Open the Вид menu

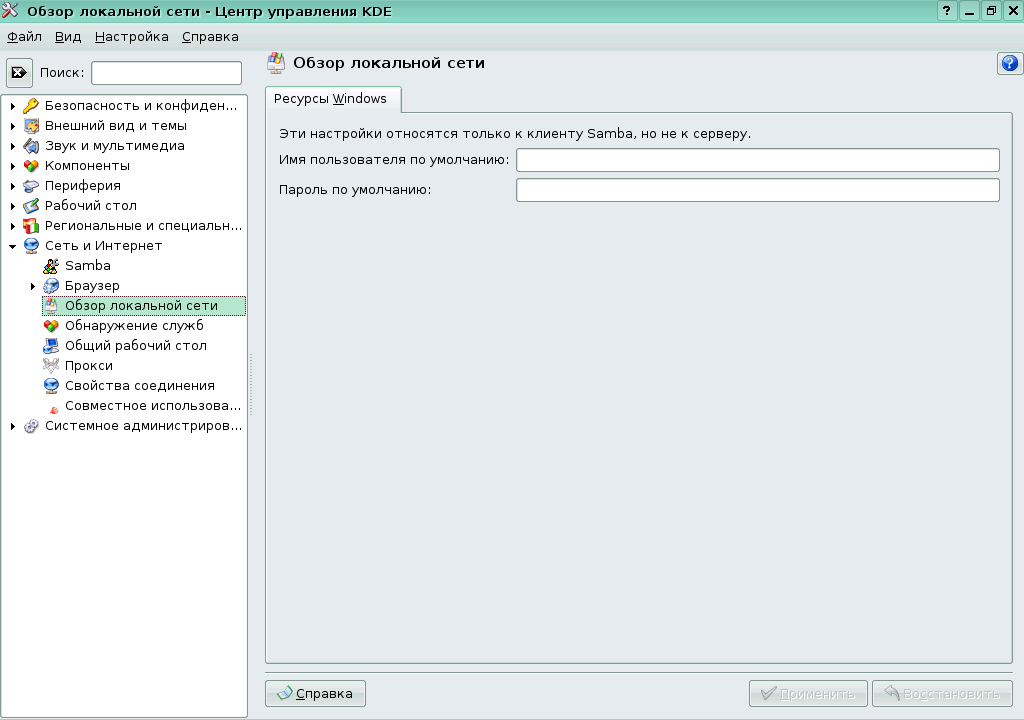point(66,36)
